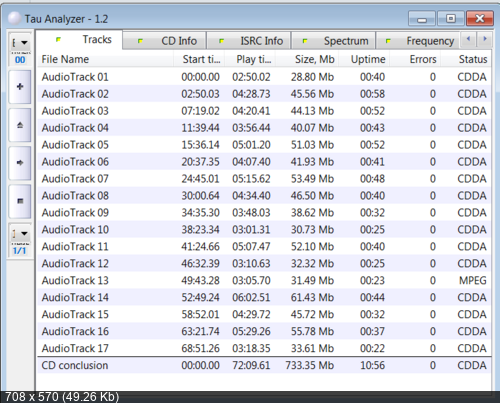Select the AudioTrack 05 row
The image size is (500, 403).
coord(264,145)
